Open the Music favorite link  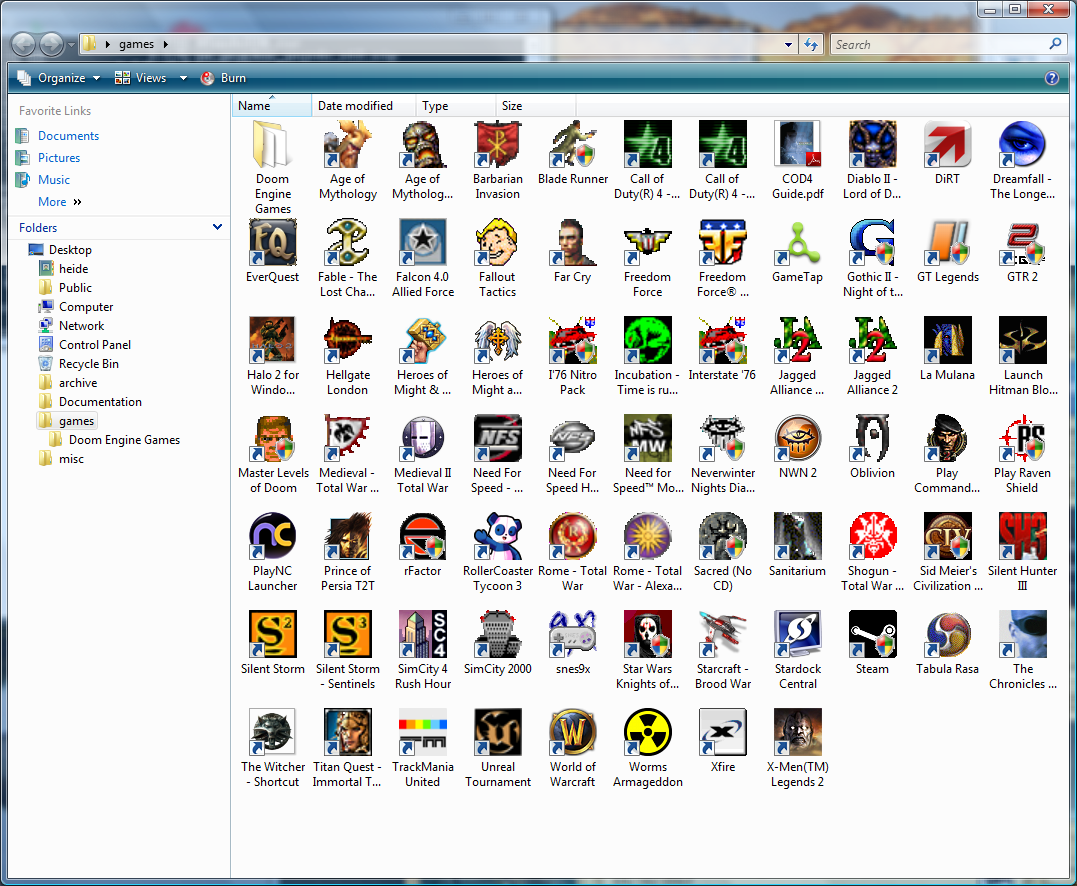tap(54, 180)
